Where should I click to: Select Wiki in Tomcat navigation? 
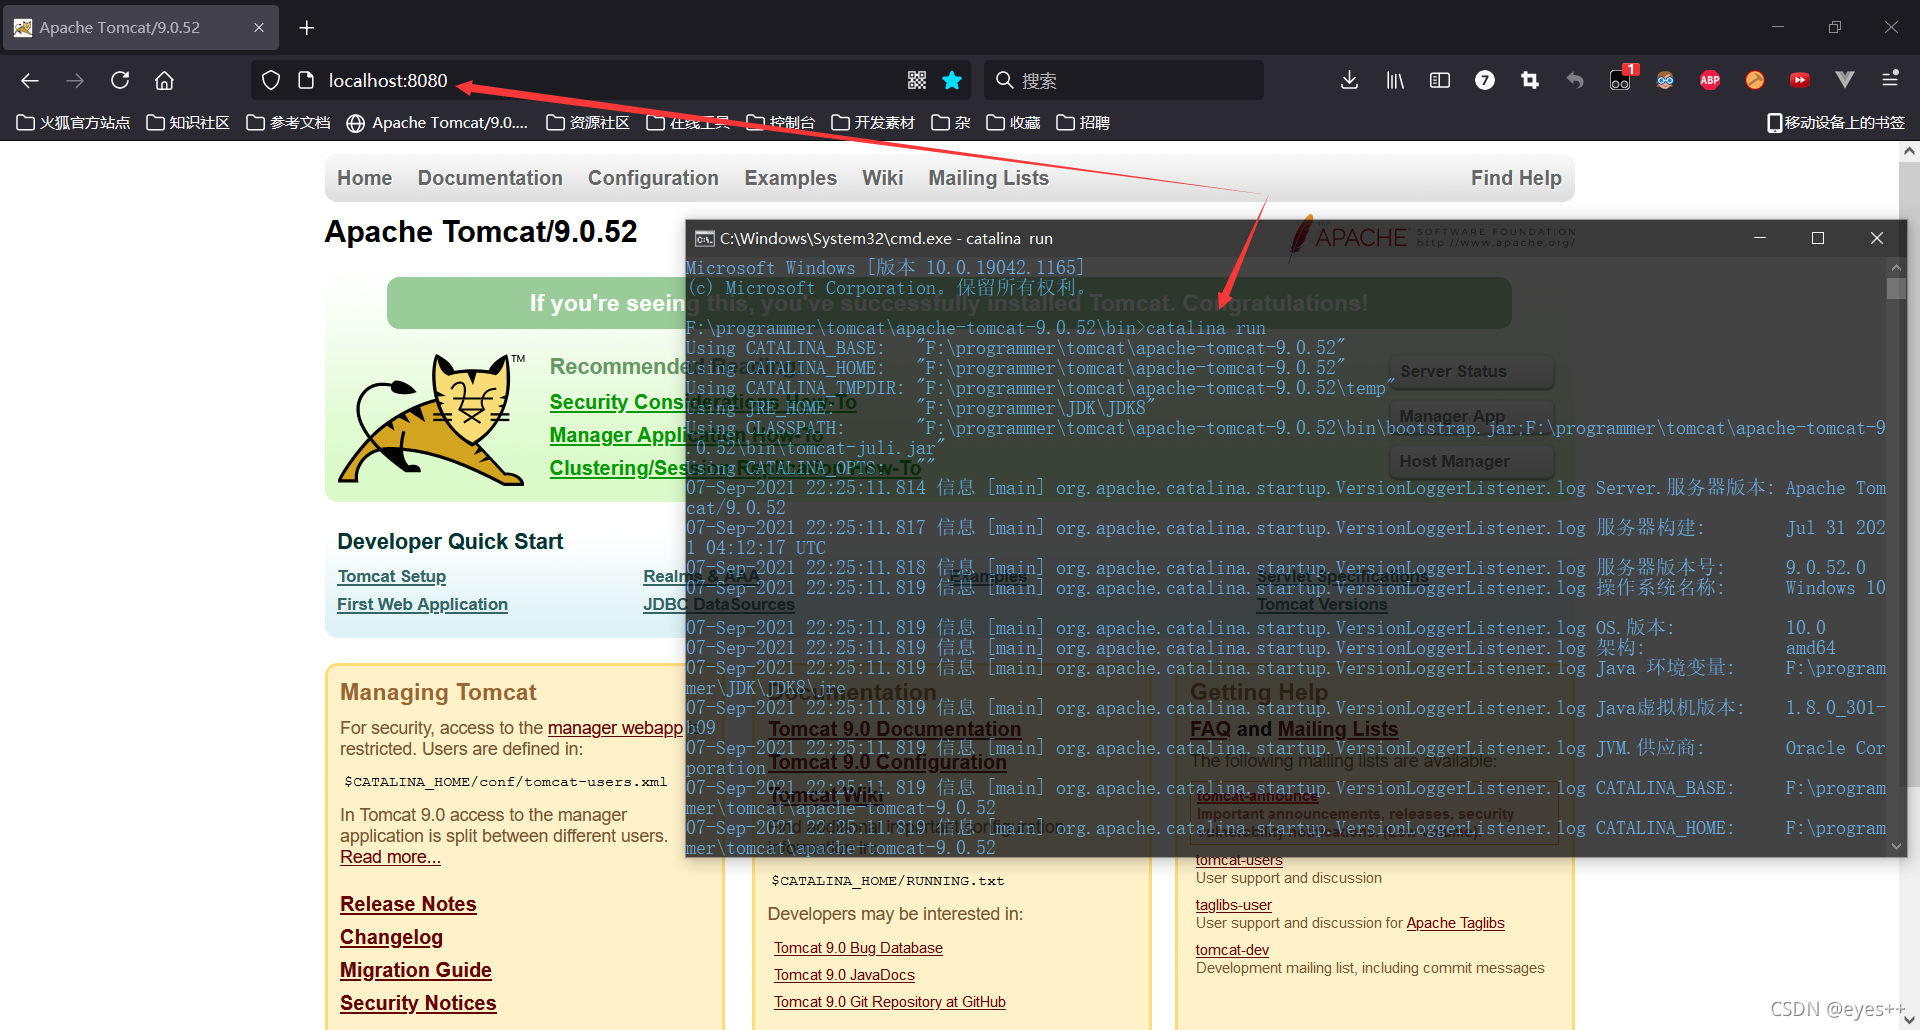[x=882, y=178]
